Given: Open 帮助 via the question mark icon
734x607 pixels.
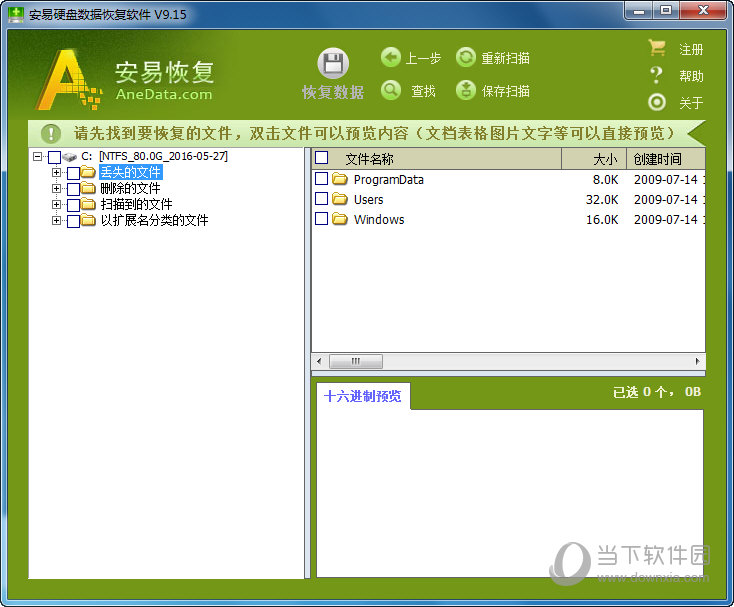Looking at the screenshot, I should [657, 75].
